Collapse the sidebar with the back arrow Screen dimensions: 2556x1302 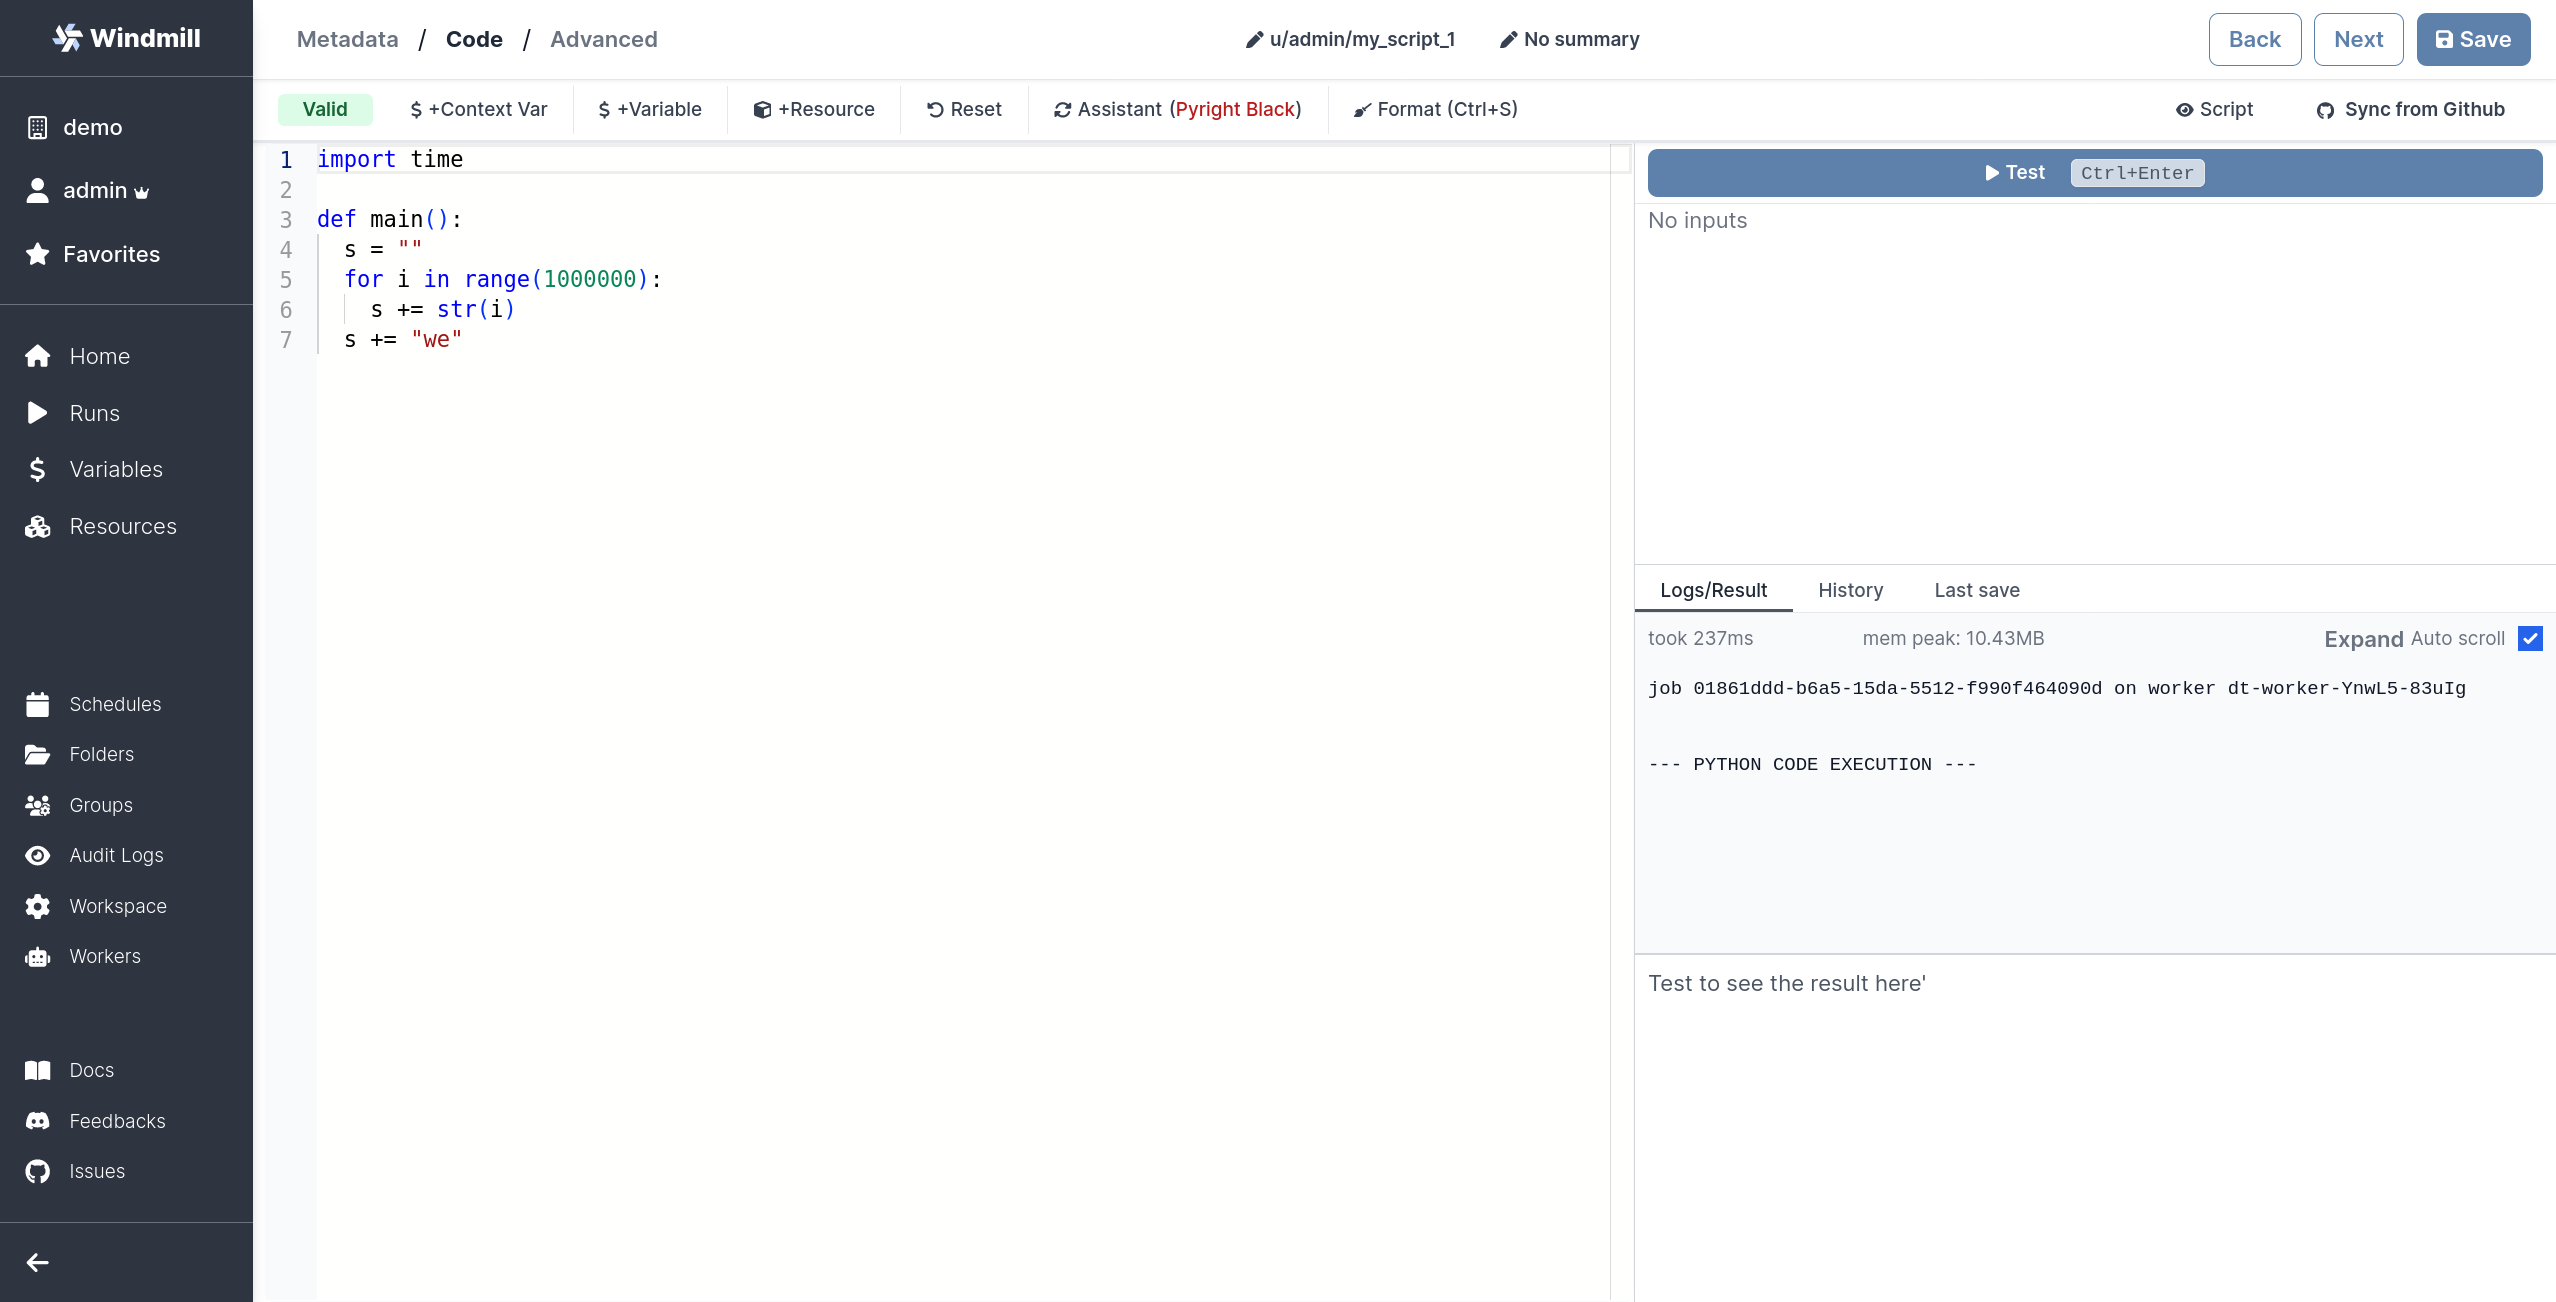(36, 1261)
